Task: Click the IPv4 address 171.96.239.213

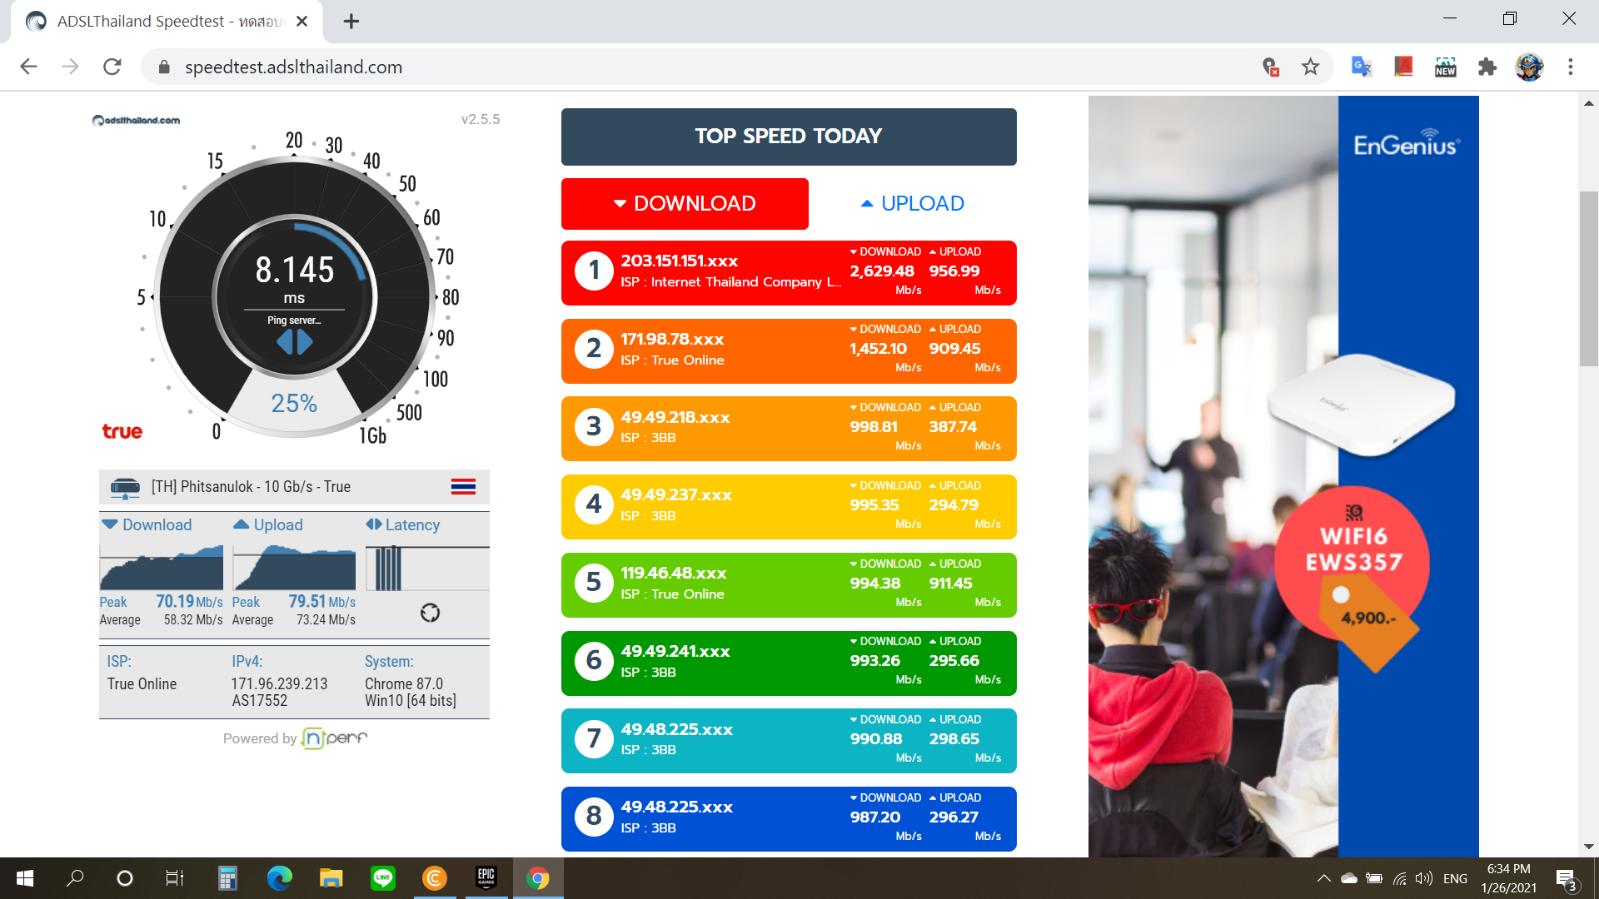Action: pos(279,684)
